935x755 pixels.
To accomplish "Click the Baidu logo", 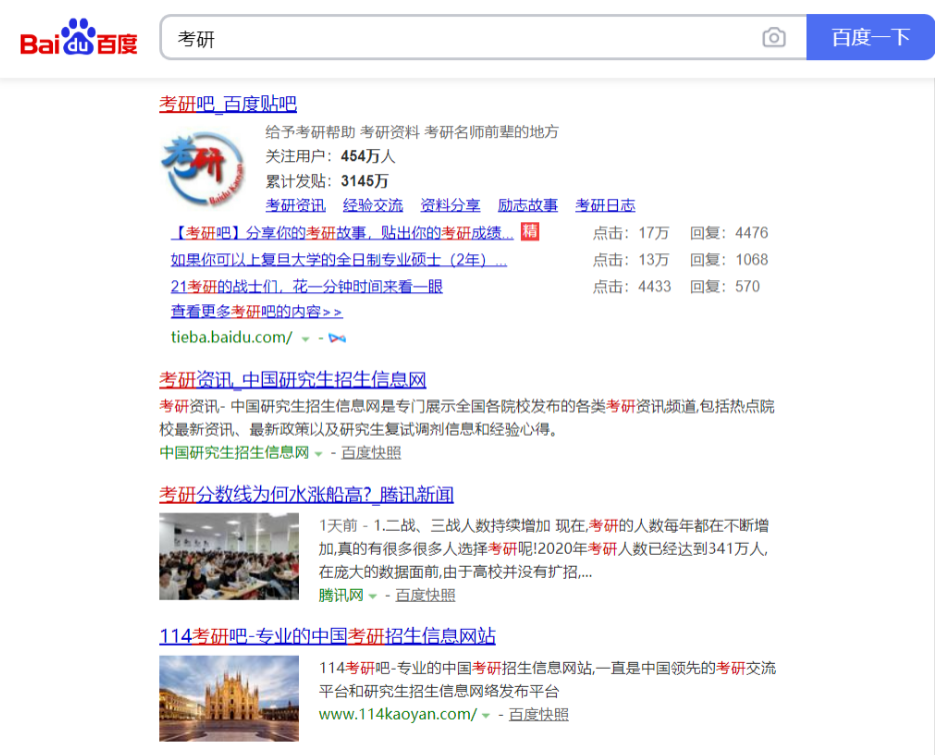I will coord(79,38).
